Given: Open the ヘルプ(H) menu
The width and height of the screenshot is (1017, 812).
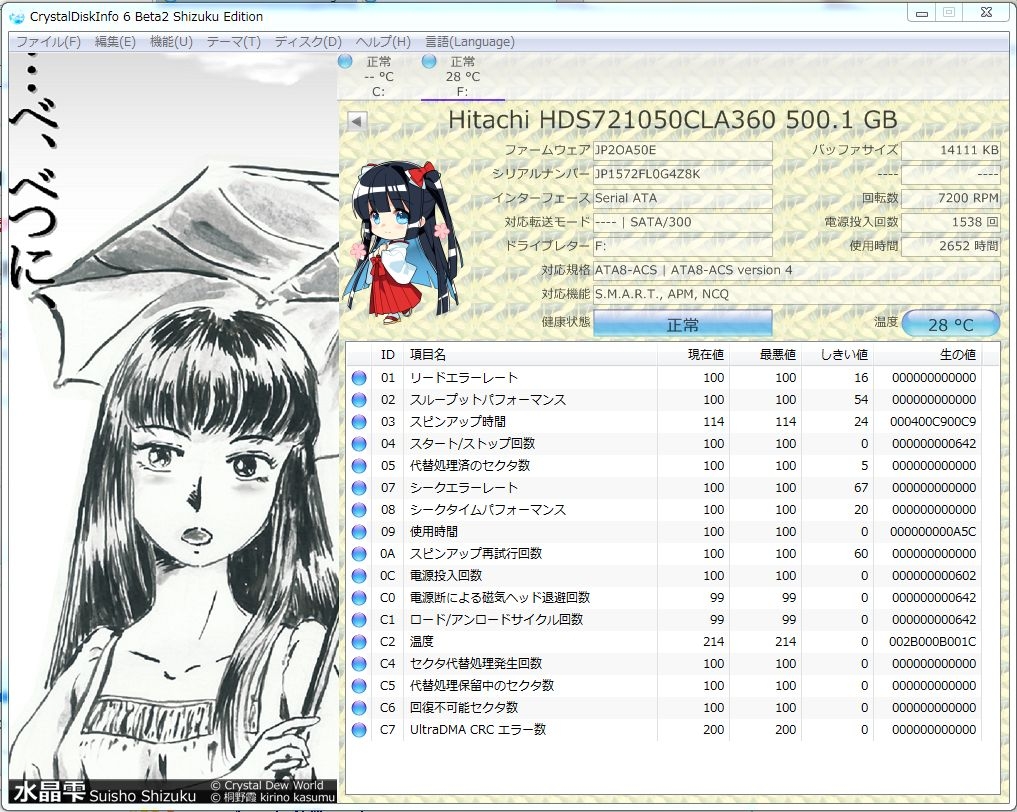Looking at the screenshot, I should pos(383,42).
